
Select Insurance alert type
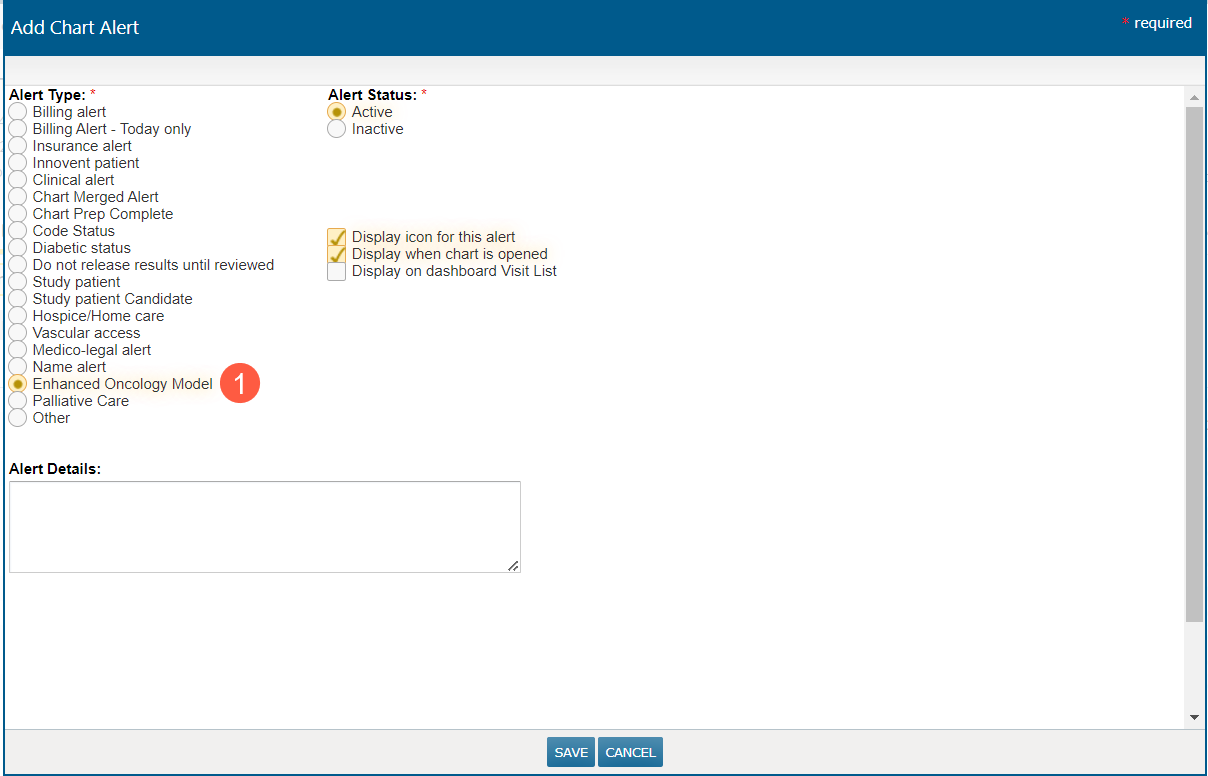(x=18, y=146)
